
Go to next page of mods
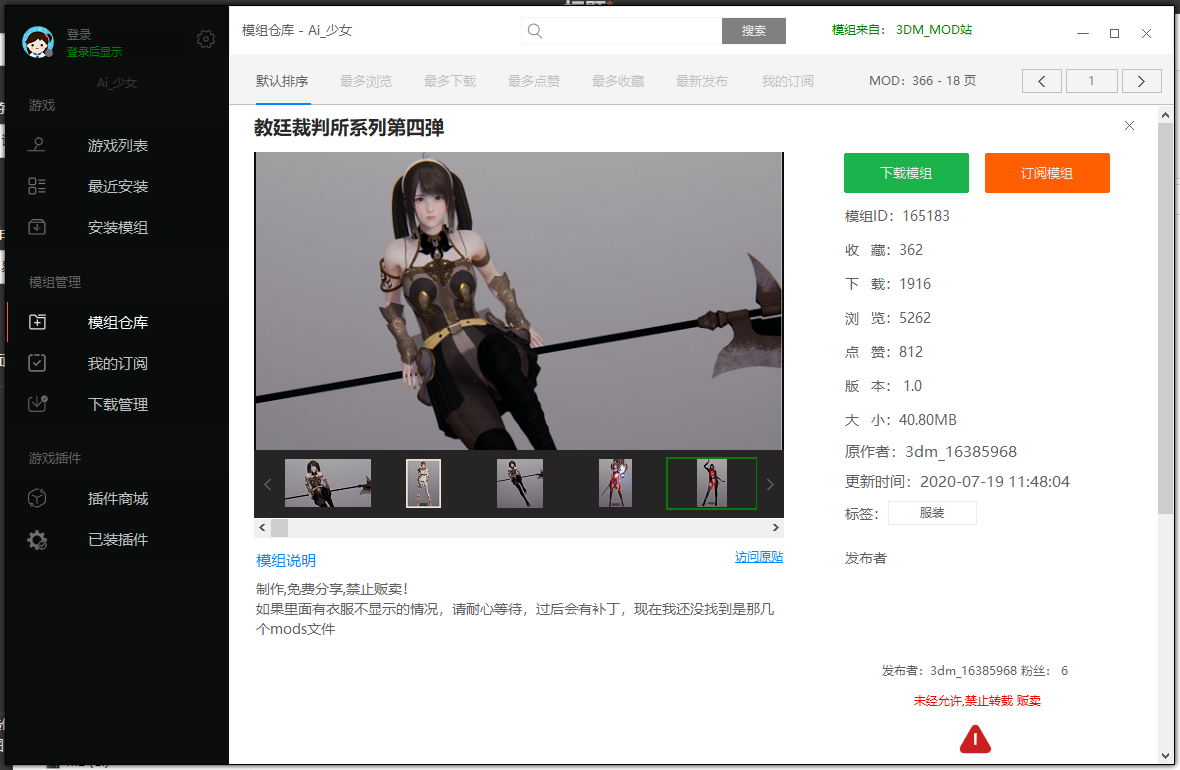point(1141,81)
